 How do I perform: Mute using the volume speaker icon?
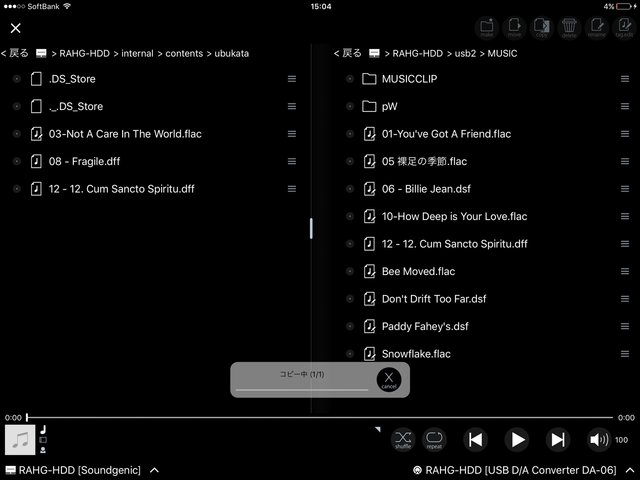point(599,439)
